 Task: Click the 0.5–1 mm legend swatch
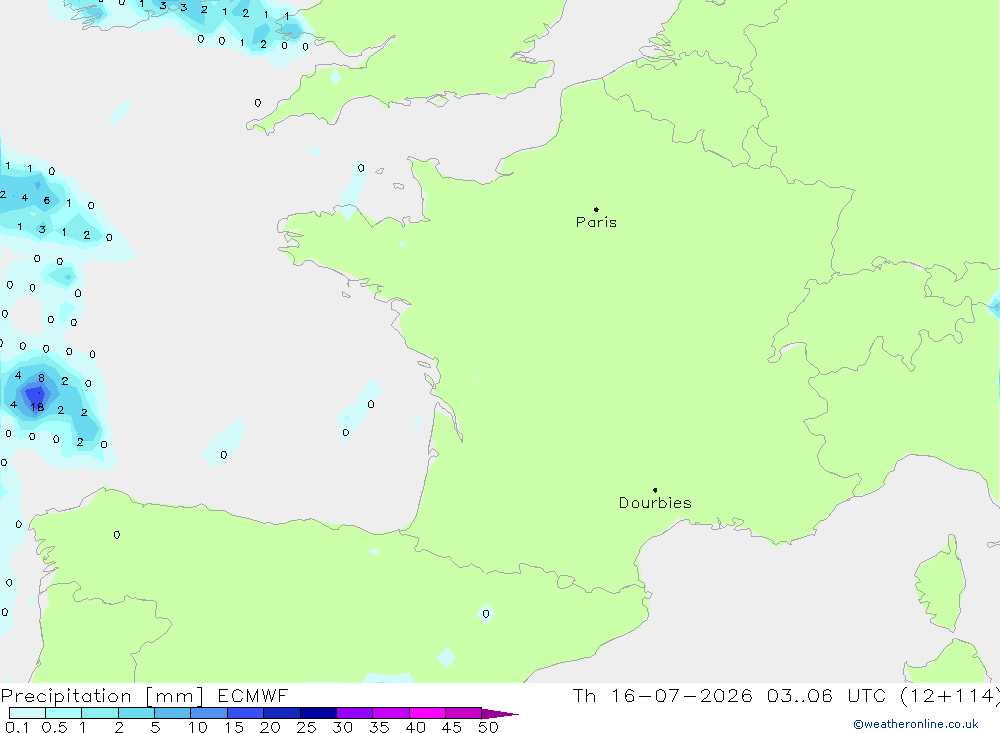tap(63, 713)
